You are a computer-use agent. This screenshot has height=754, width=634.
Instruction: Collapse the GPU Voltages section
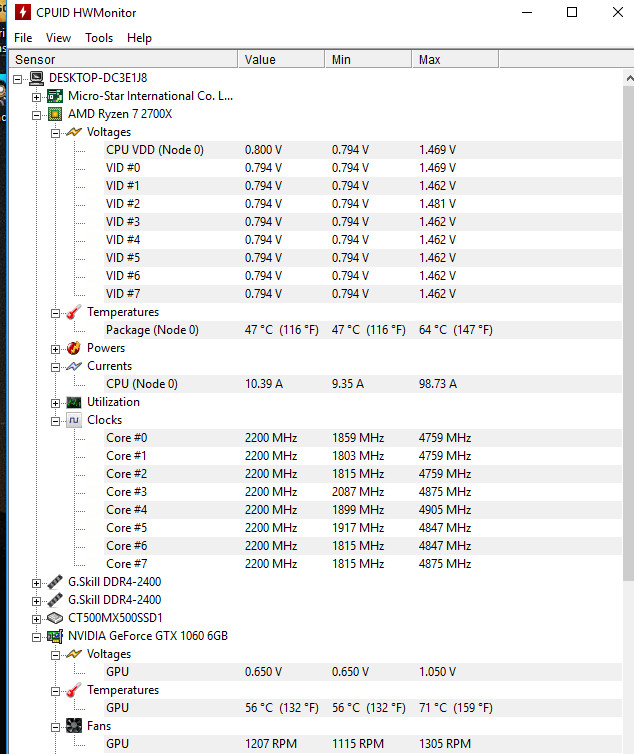[x=55, y=655]
